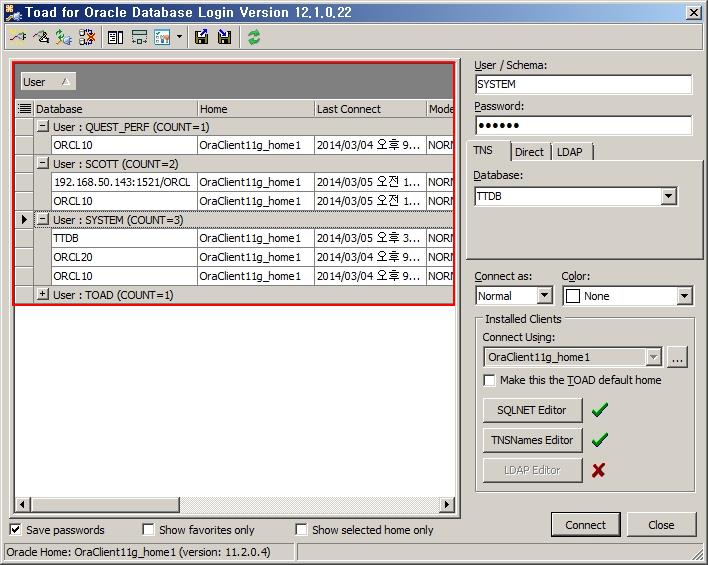Open the SQLNET Editor
Viewport: 708px width, 565px height.
coord(531,410)
